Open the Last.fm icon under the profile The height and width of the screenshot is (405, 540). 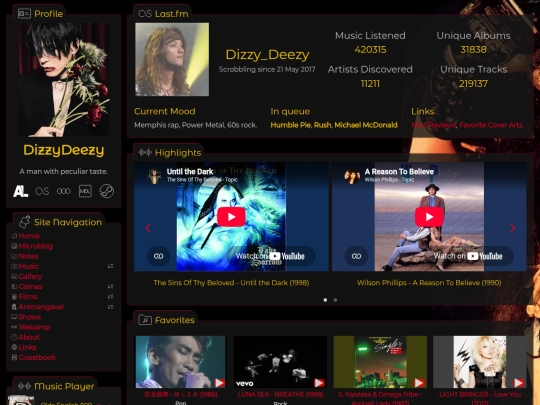pos(42,191)
